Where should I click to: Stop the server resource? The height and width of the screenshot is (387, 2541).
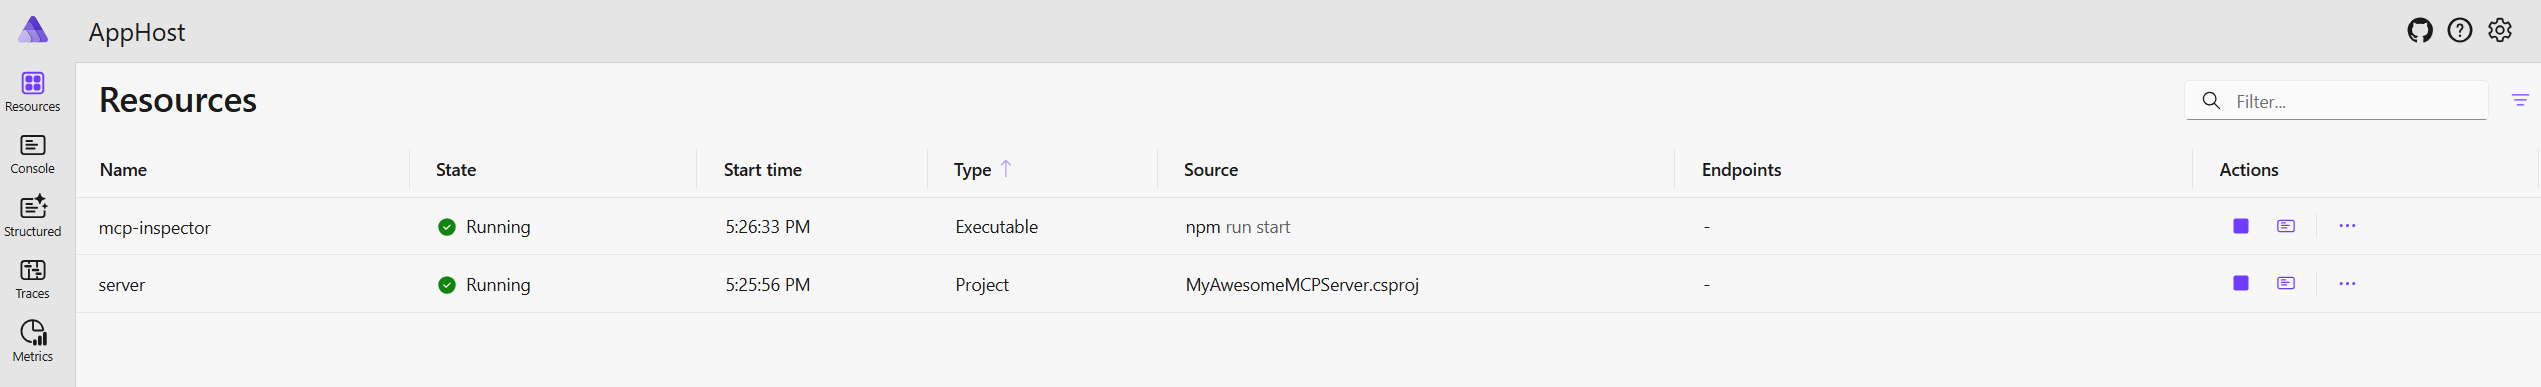click(2240, 284)
